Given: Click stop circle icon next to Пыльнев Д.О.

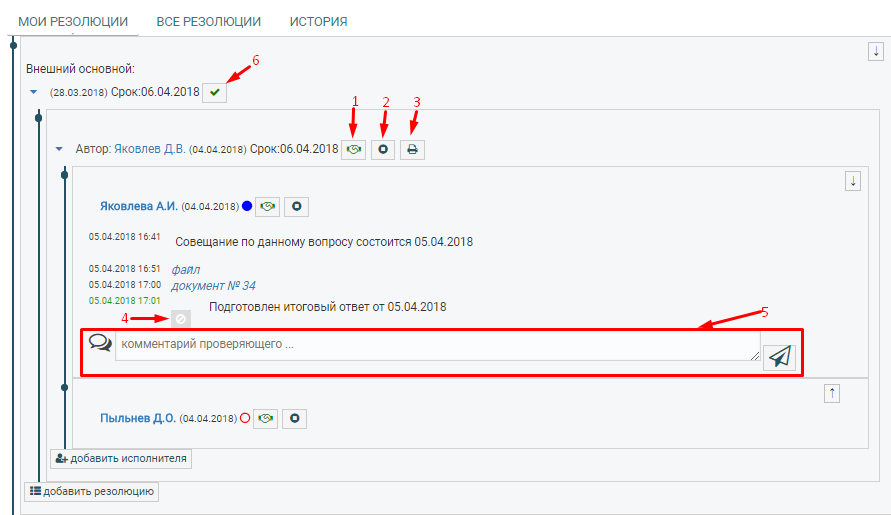Looking at the screenshot, I should click(295, 418).
